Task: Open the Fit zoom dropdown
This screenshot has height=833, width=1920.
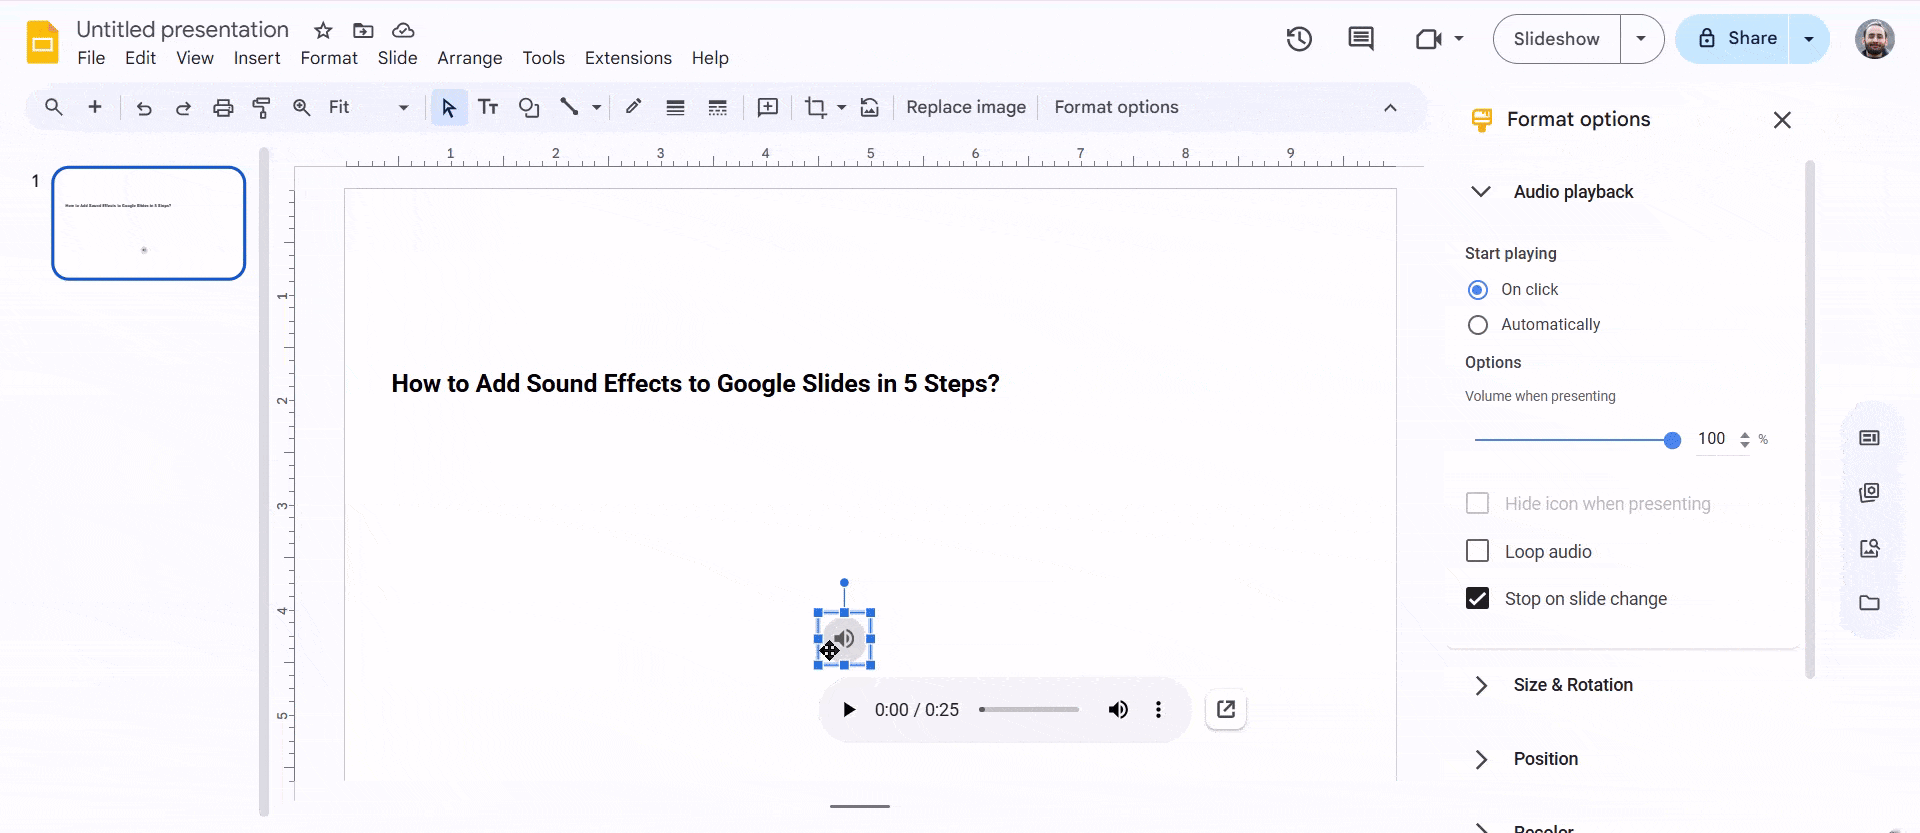Action: tap(368, 108)
